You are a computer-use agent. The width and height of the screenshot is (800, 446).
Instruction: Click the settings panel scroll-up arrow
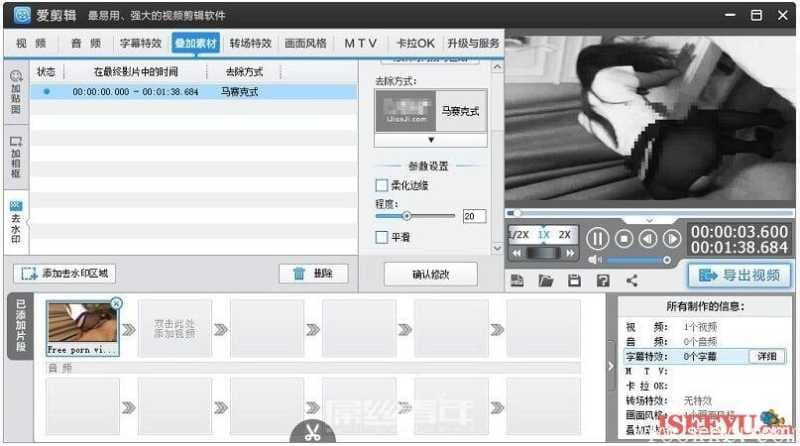coord(497,67)
